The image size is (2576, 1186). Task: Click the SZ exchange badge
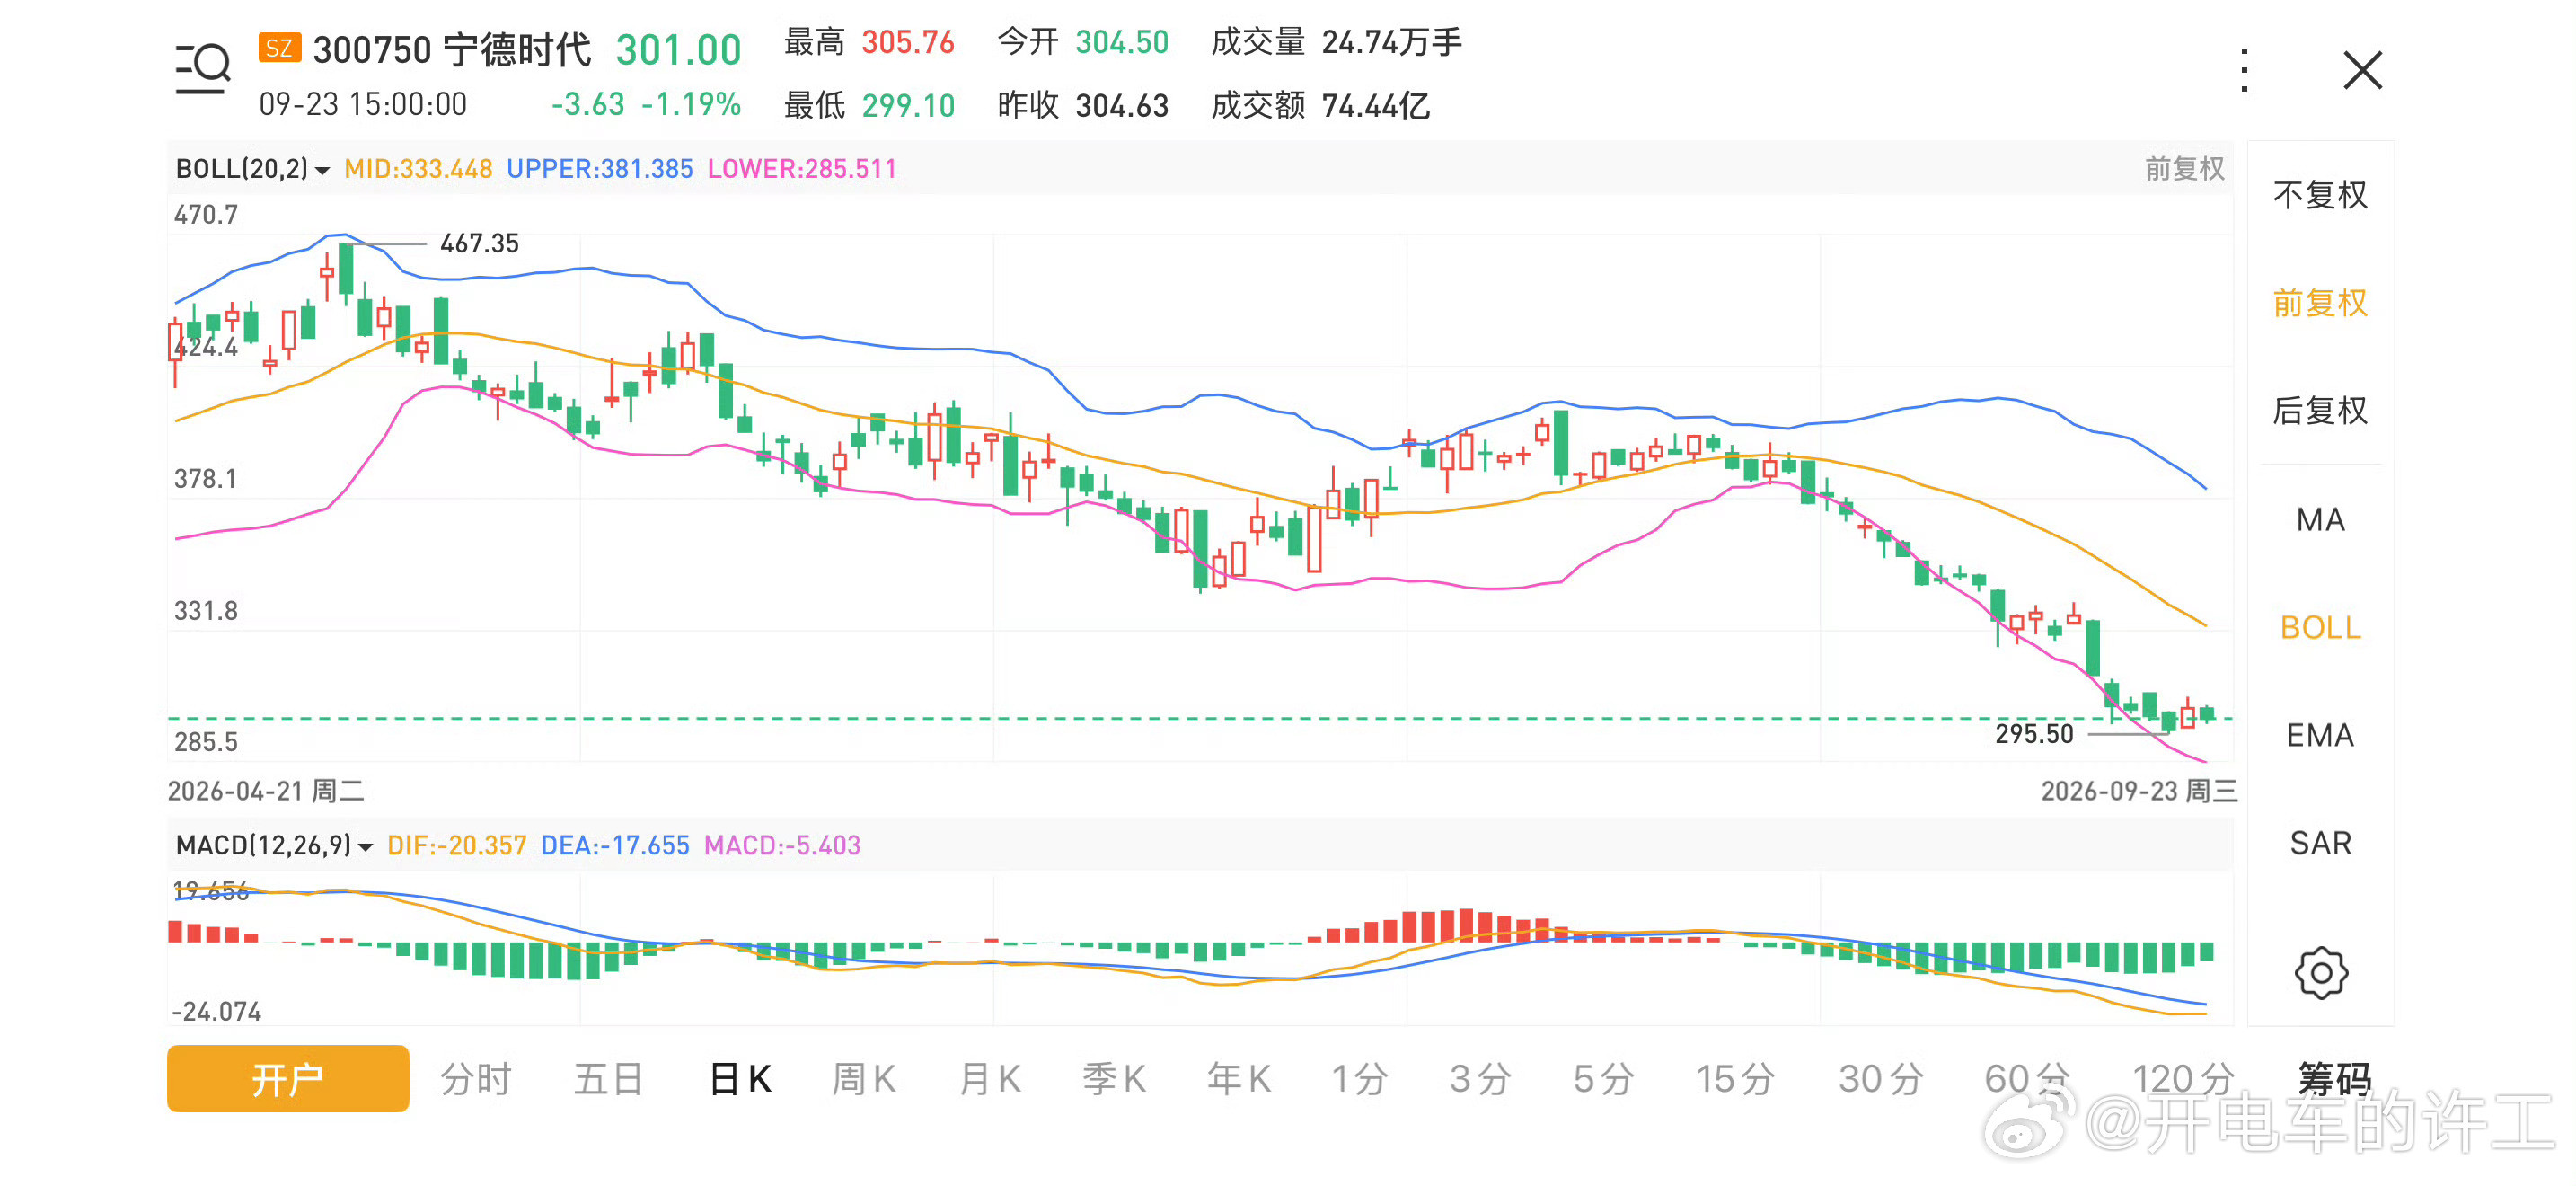(279, 48)
